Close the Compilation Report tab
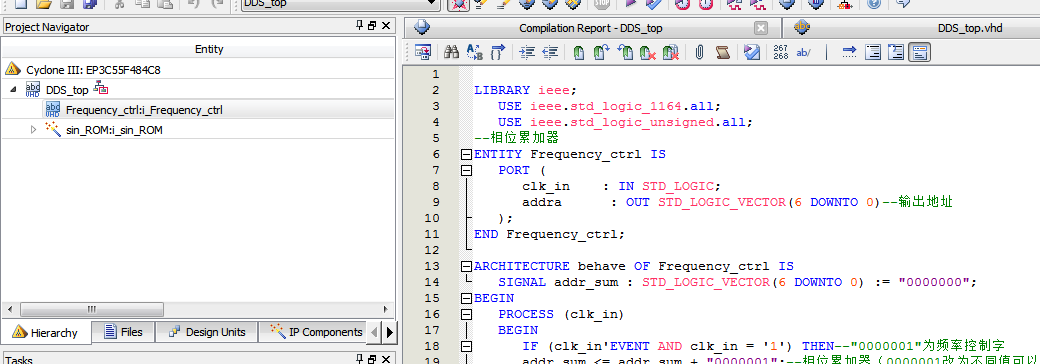The height and width of the screenshot is (364, 1040). tap(761, 28)
